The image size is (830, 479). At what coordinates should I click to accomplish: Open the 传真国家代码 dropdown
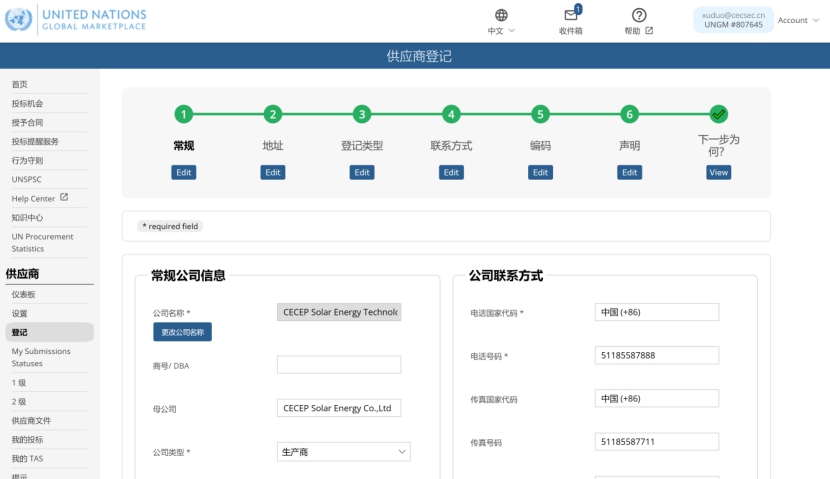(656, 398)
